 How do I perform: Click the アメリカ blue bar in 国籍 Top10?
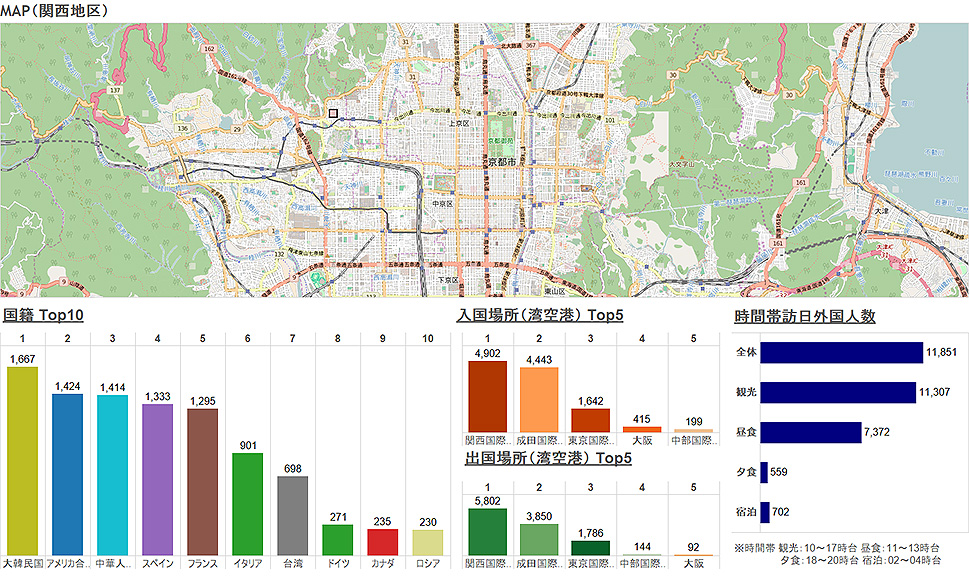pyautogui.click(x=67, y=474)
